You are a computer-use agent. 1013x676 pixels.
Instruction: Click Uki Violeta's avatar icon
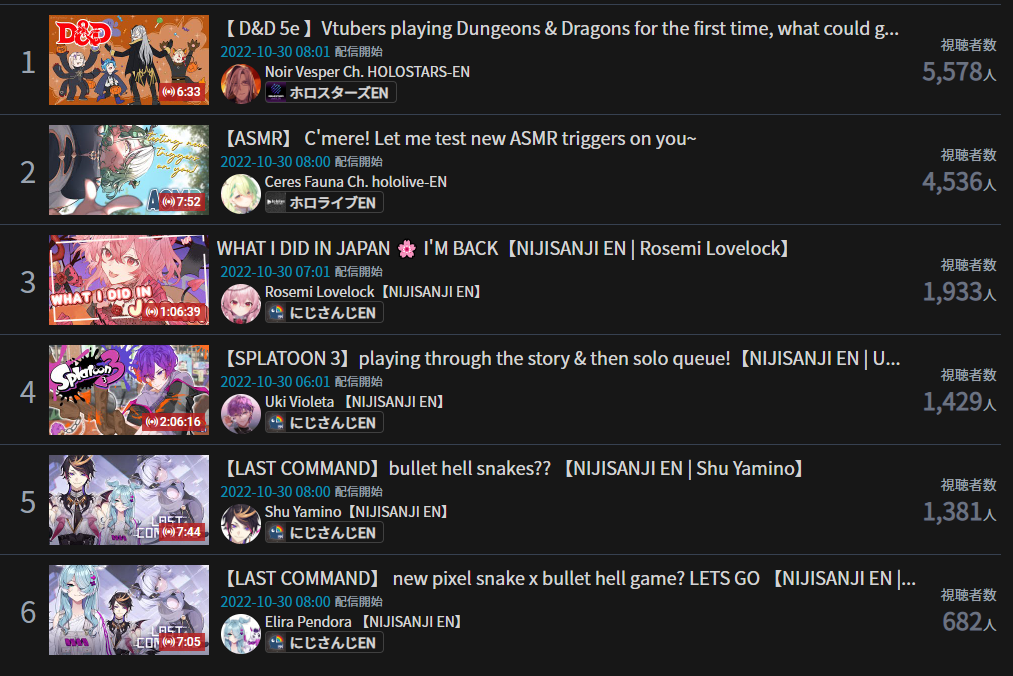point(241,414)
